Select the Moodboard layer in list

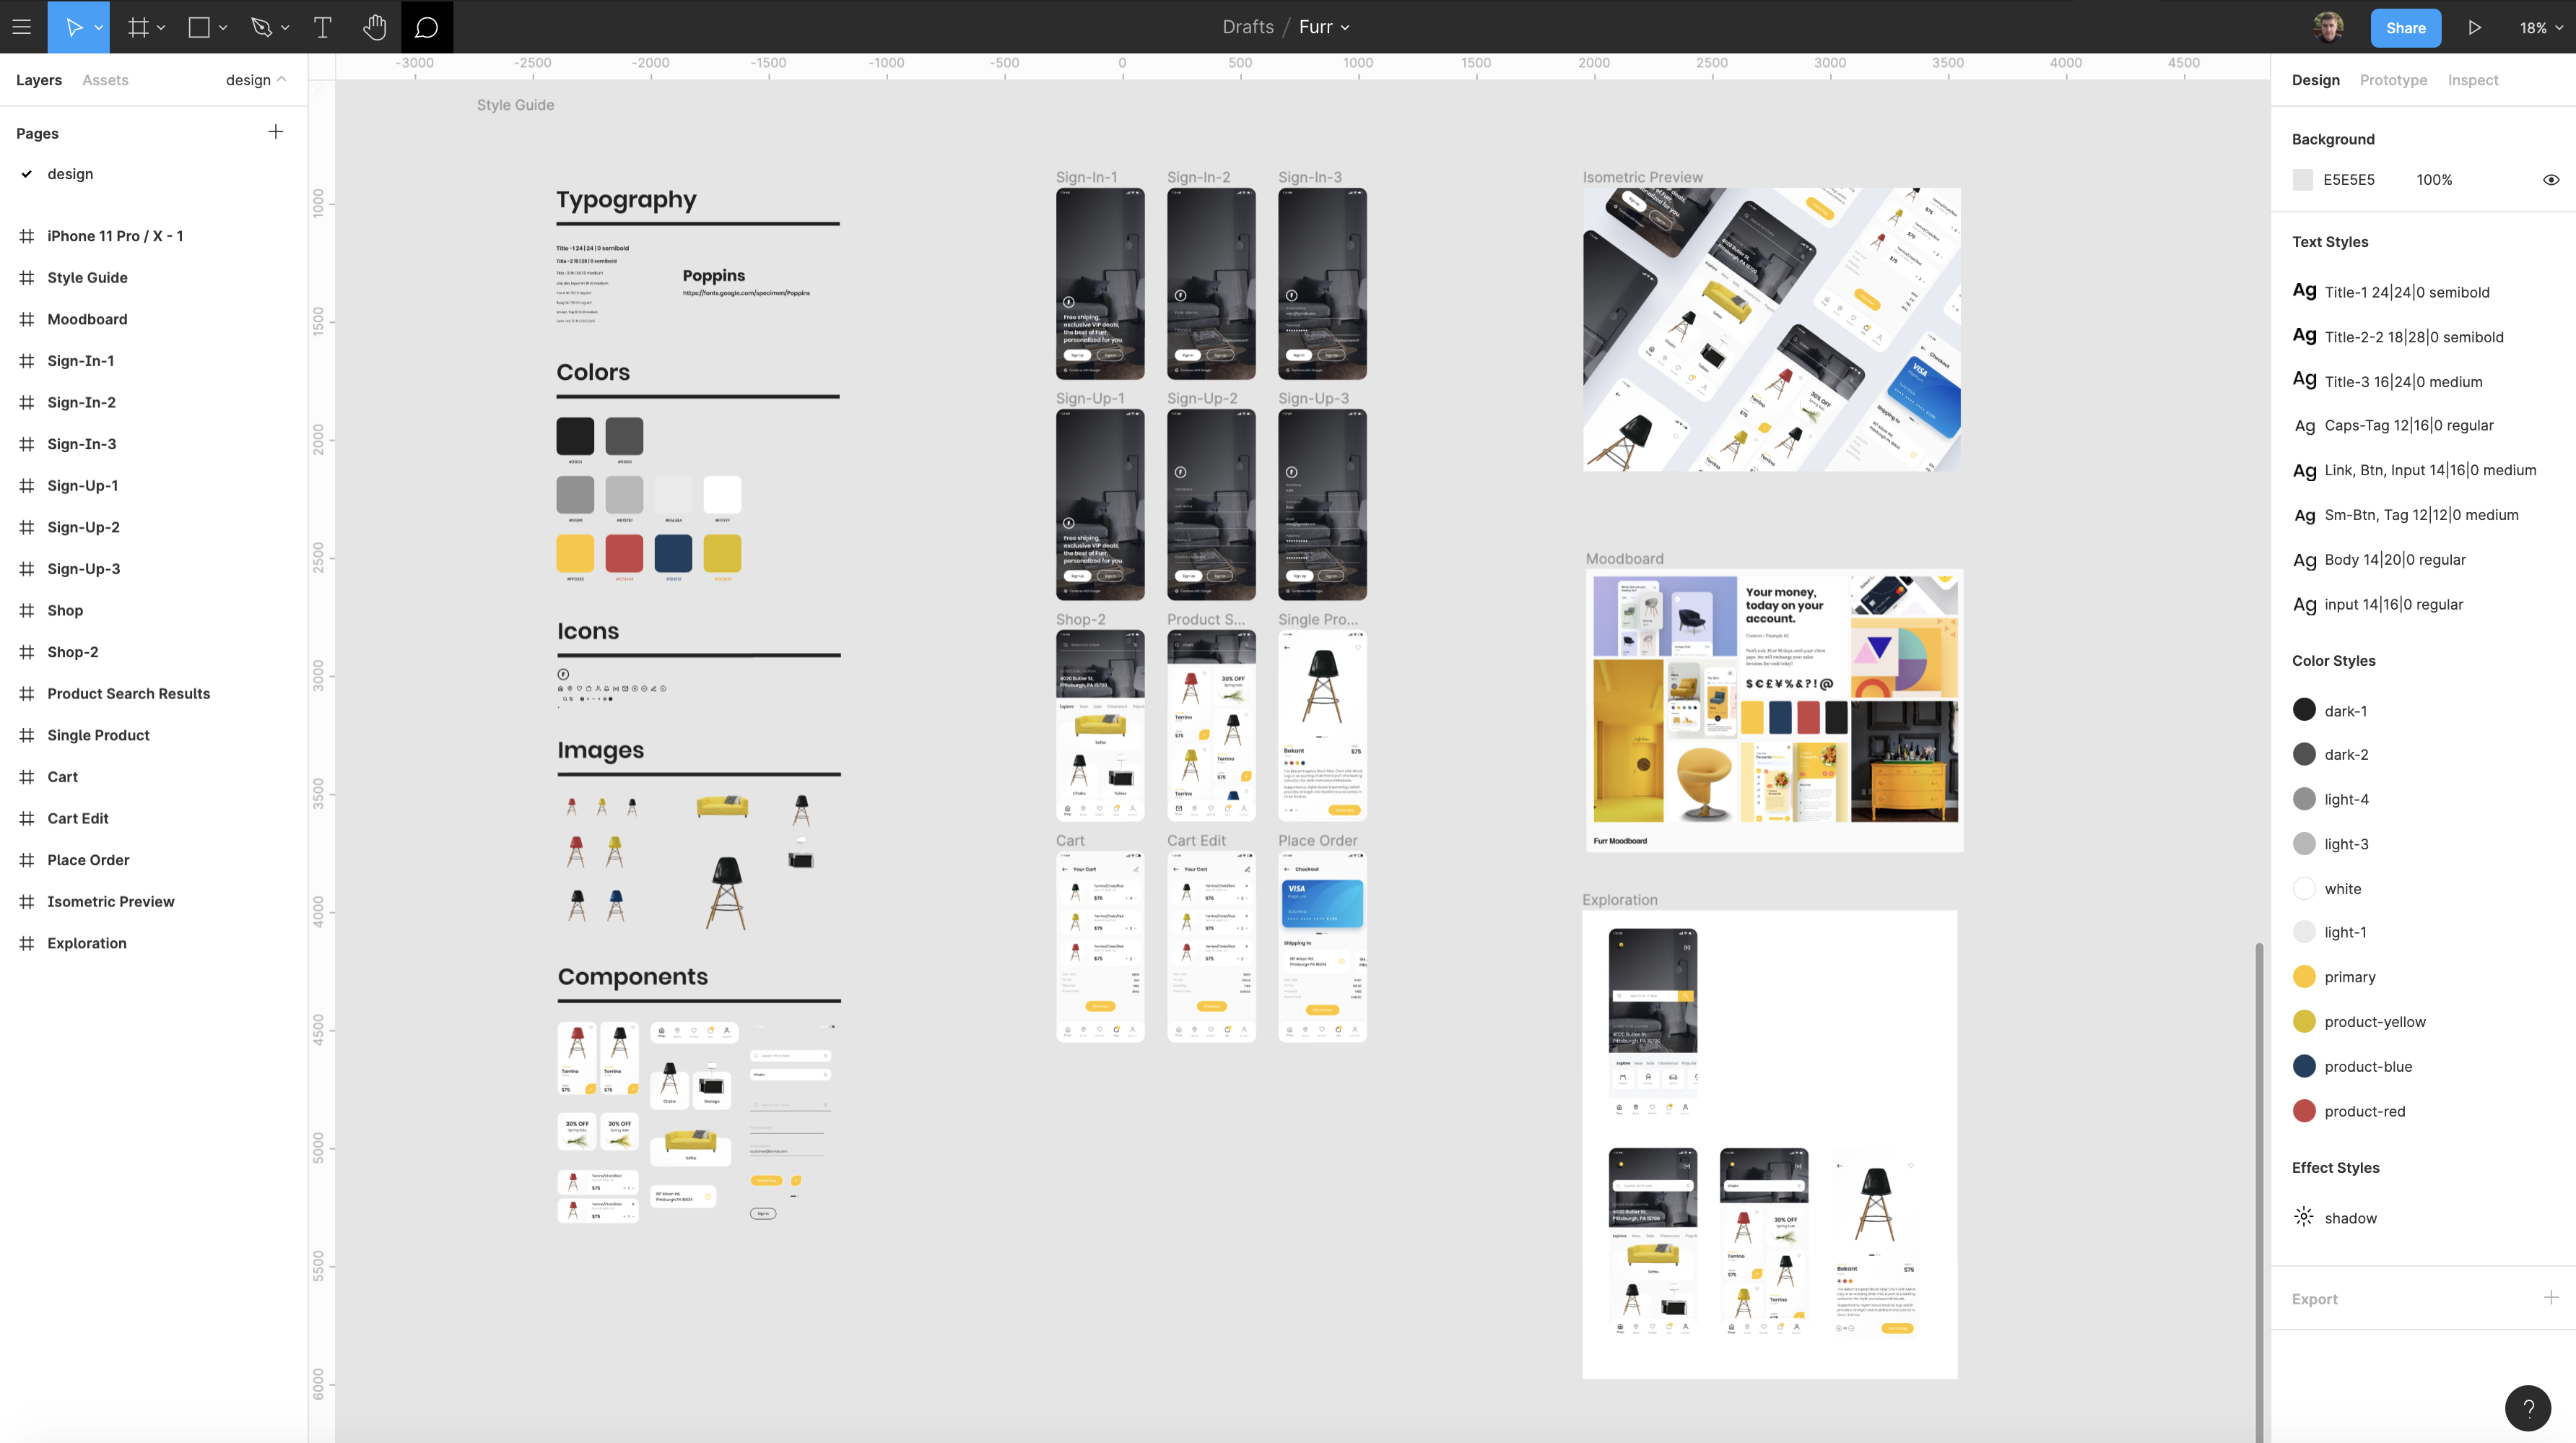(x=87, y=319)
